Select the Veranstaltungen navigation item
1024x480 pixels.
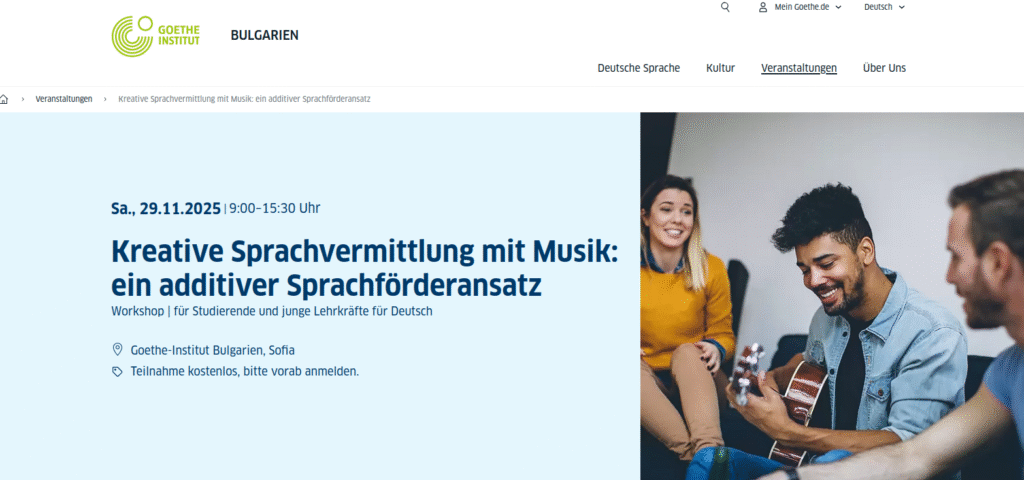point(799,68)
